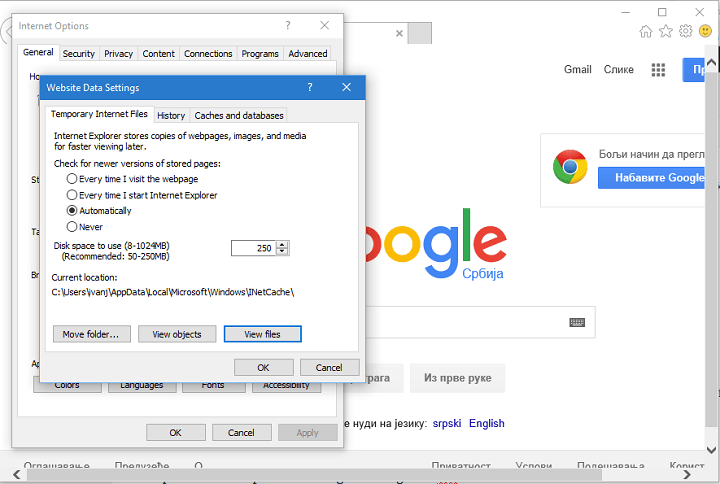
Task: Select the Never radio option
Action: click(x=85, y=227)
